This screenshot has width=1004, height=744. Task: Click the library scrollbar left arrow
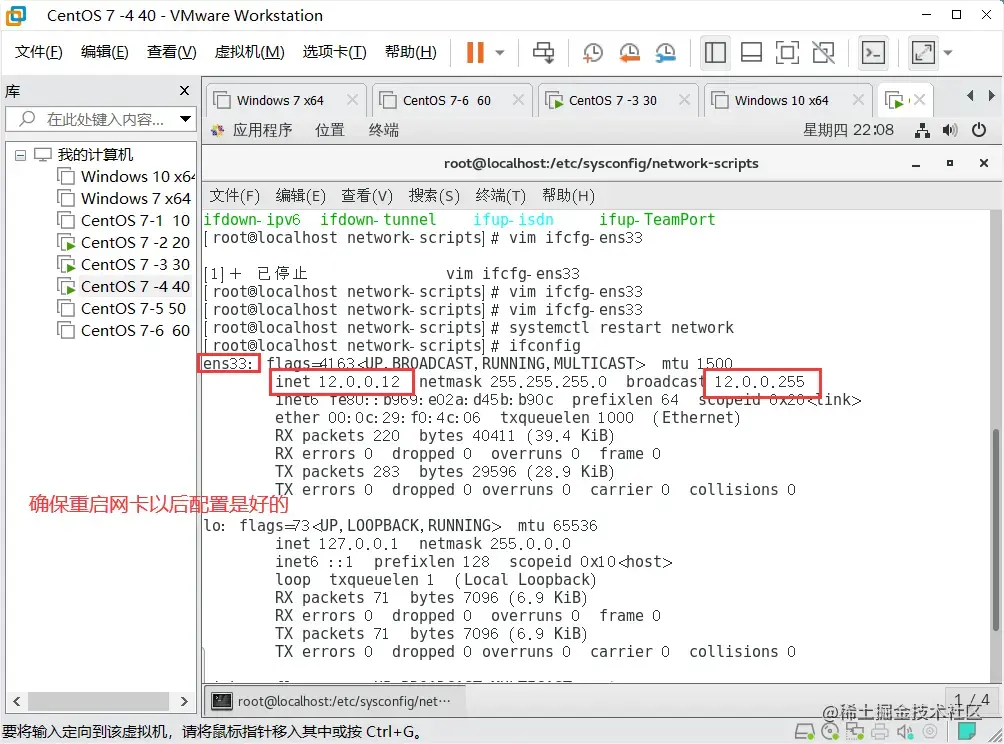click(17, 701)
